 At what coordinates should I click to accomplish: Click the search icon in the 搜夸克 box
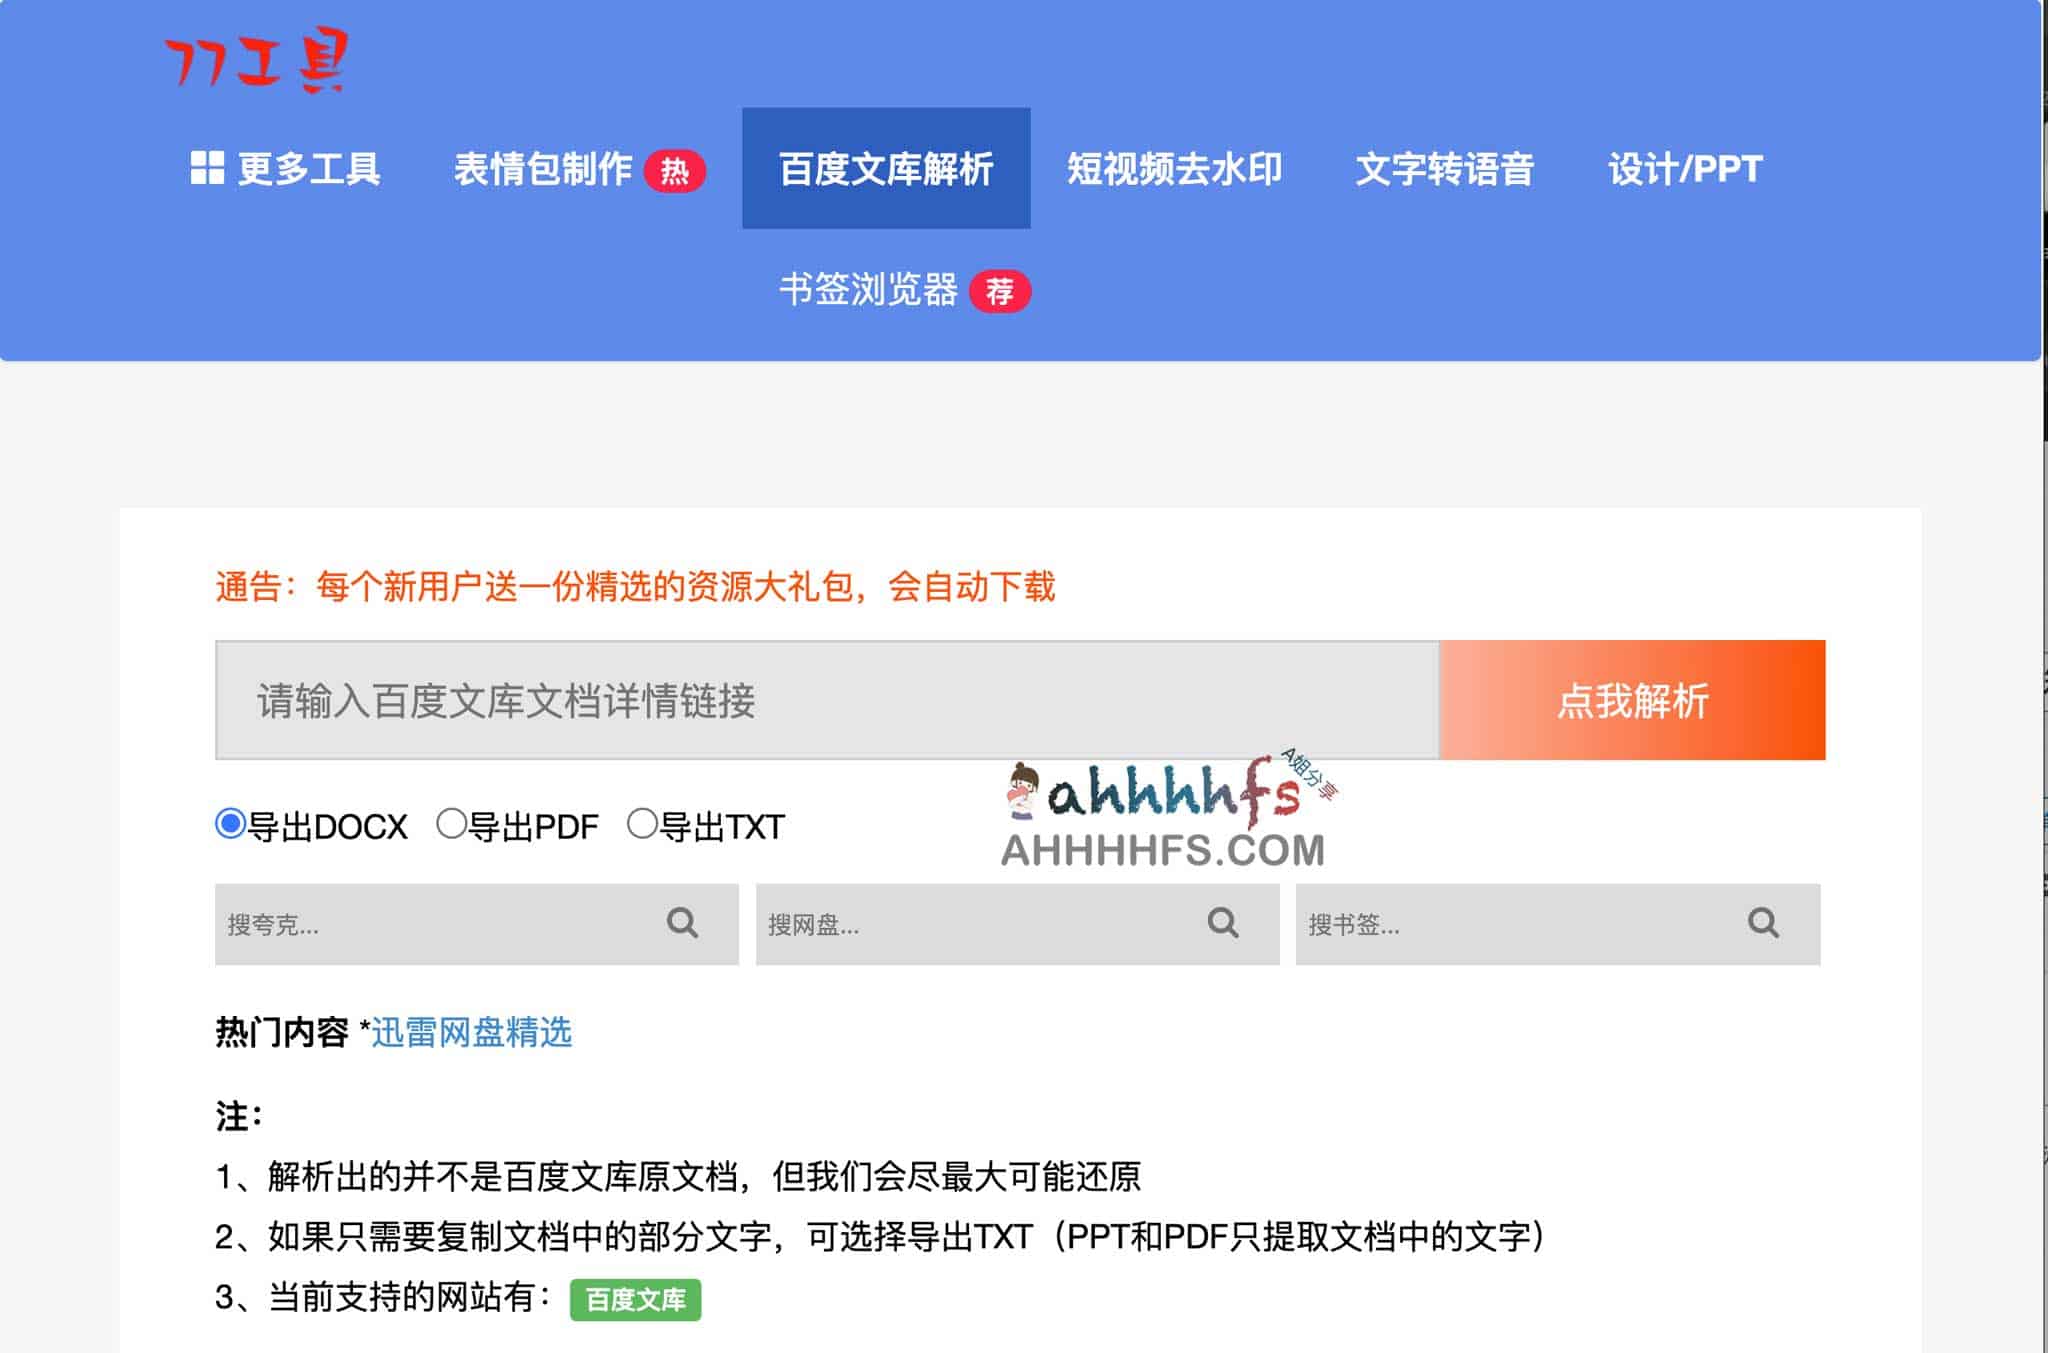pyautogui.click(x=684, y=923)
